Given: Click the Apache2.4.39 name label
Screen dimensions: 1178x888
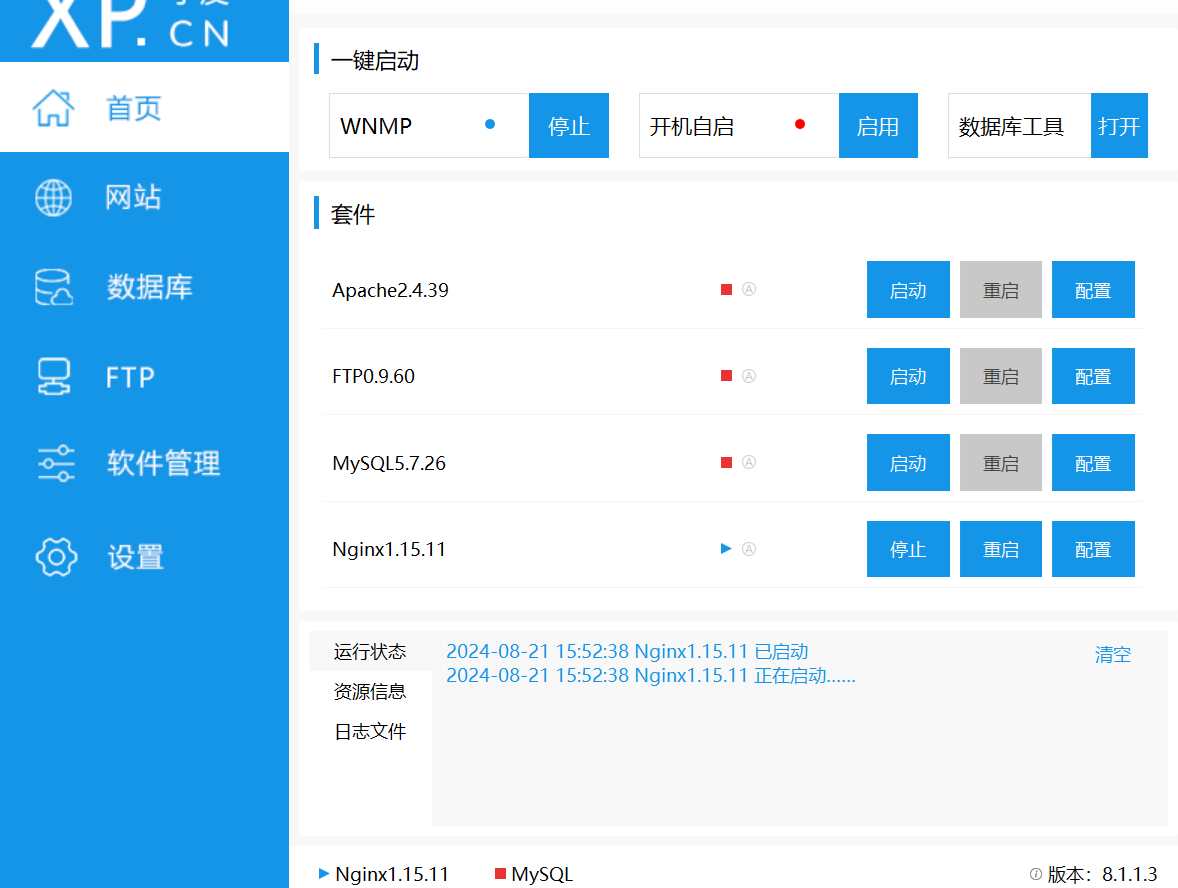Looking at the screenshot, I should point(390,290).
